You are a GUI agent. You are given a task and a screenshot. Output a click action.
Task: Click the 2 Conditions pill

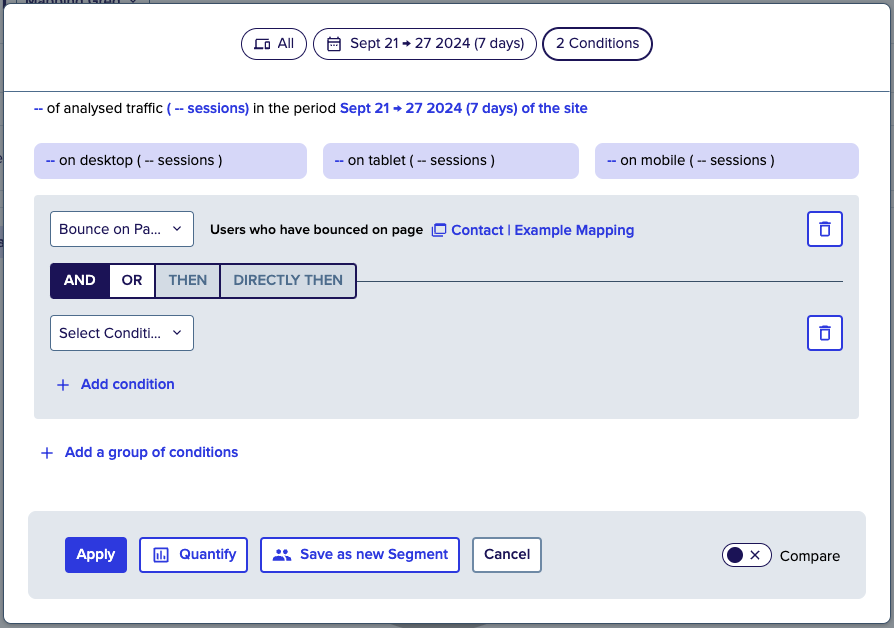597,43
